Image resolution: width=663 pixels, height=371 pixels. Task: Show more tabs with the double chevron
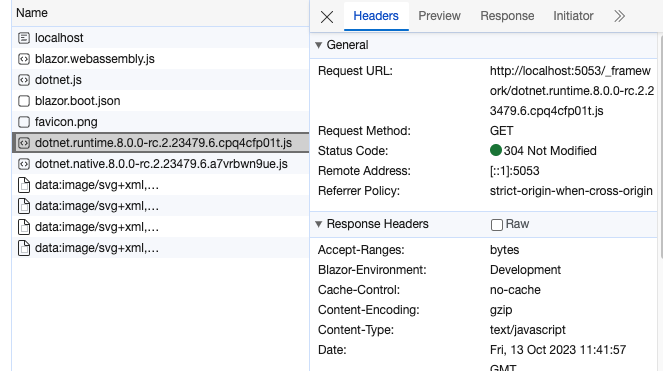(619, 16)
